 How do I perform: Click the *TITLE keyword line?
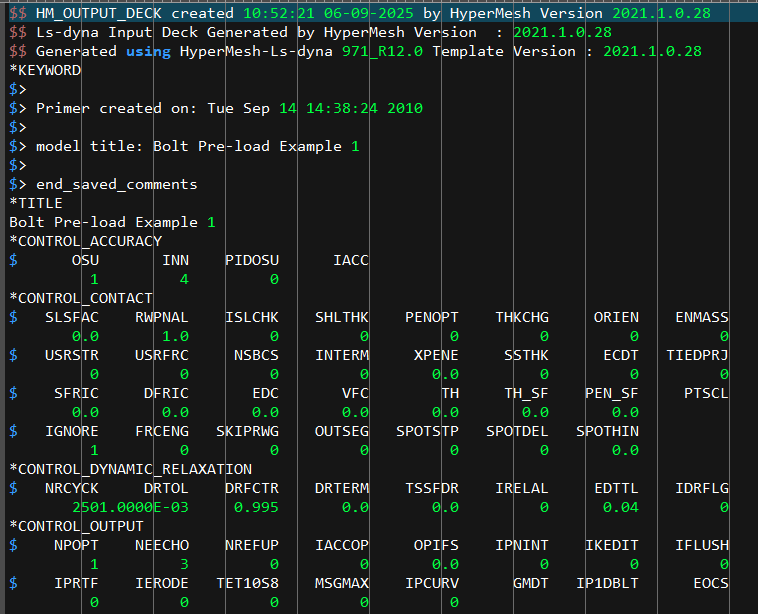coord(36,203)
